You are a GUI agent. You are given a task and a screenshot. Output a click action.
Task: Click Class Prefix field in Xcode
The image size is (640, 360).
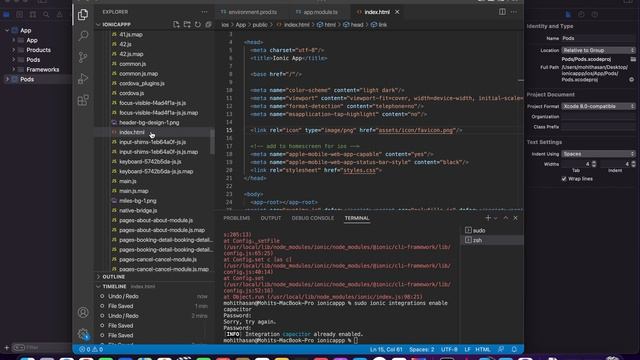598,127
